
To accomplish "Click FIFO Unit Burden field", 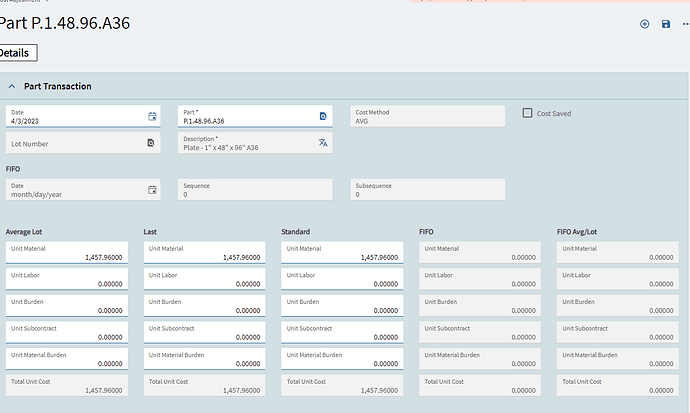I will pos(480,306).
